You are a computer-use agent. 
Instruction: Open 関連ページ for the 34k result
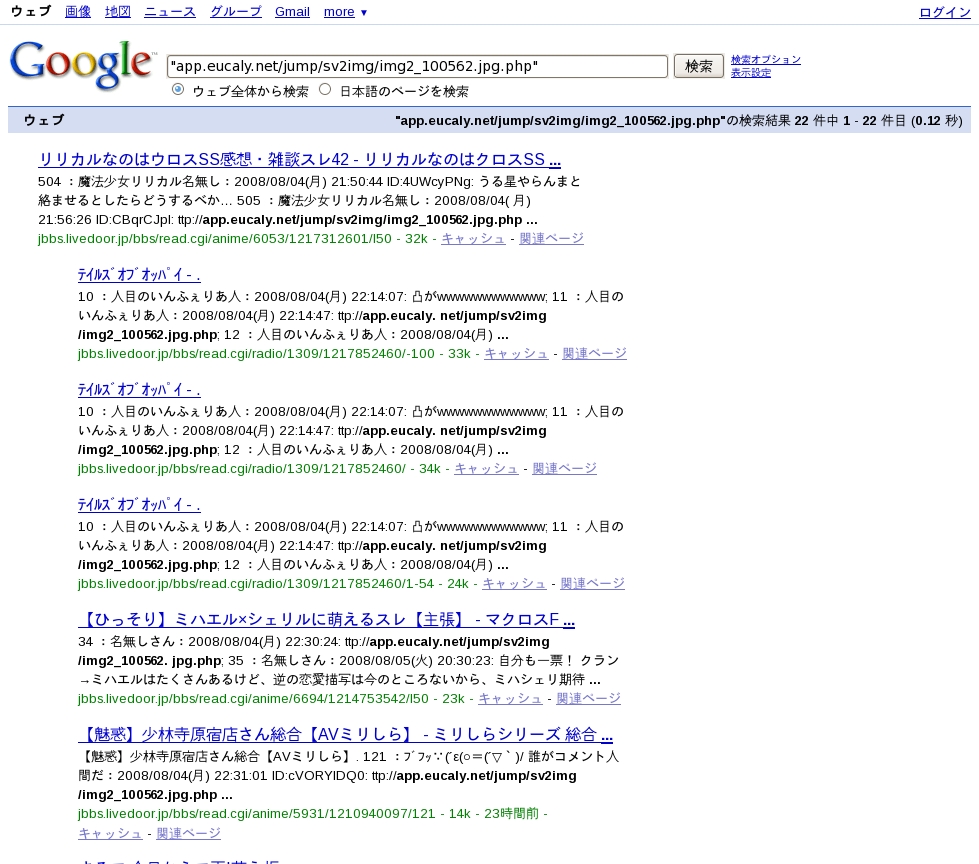(x=564, y=468)
